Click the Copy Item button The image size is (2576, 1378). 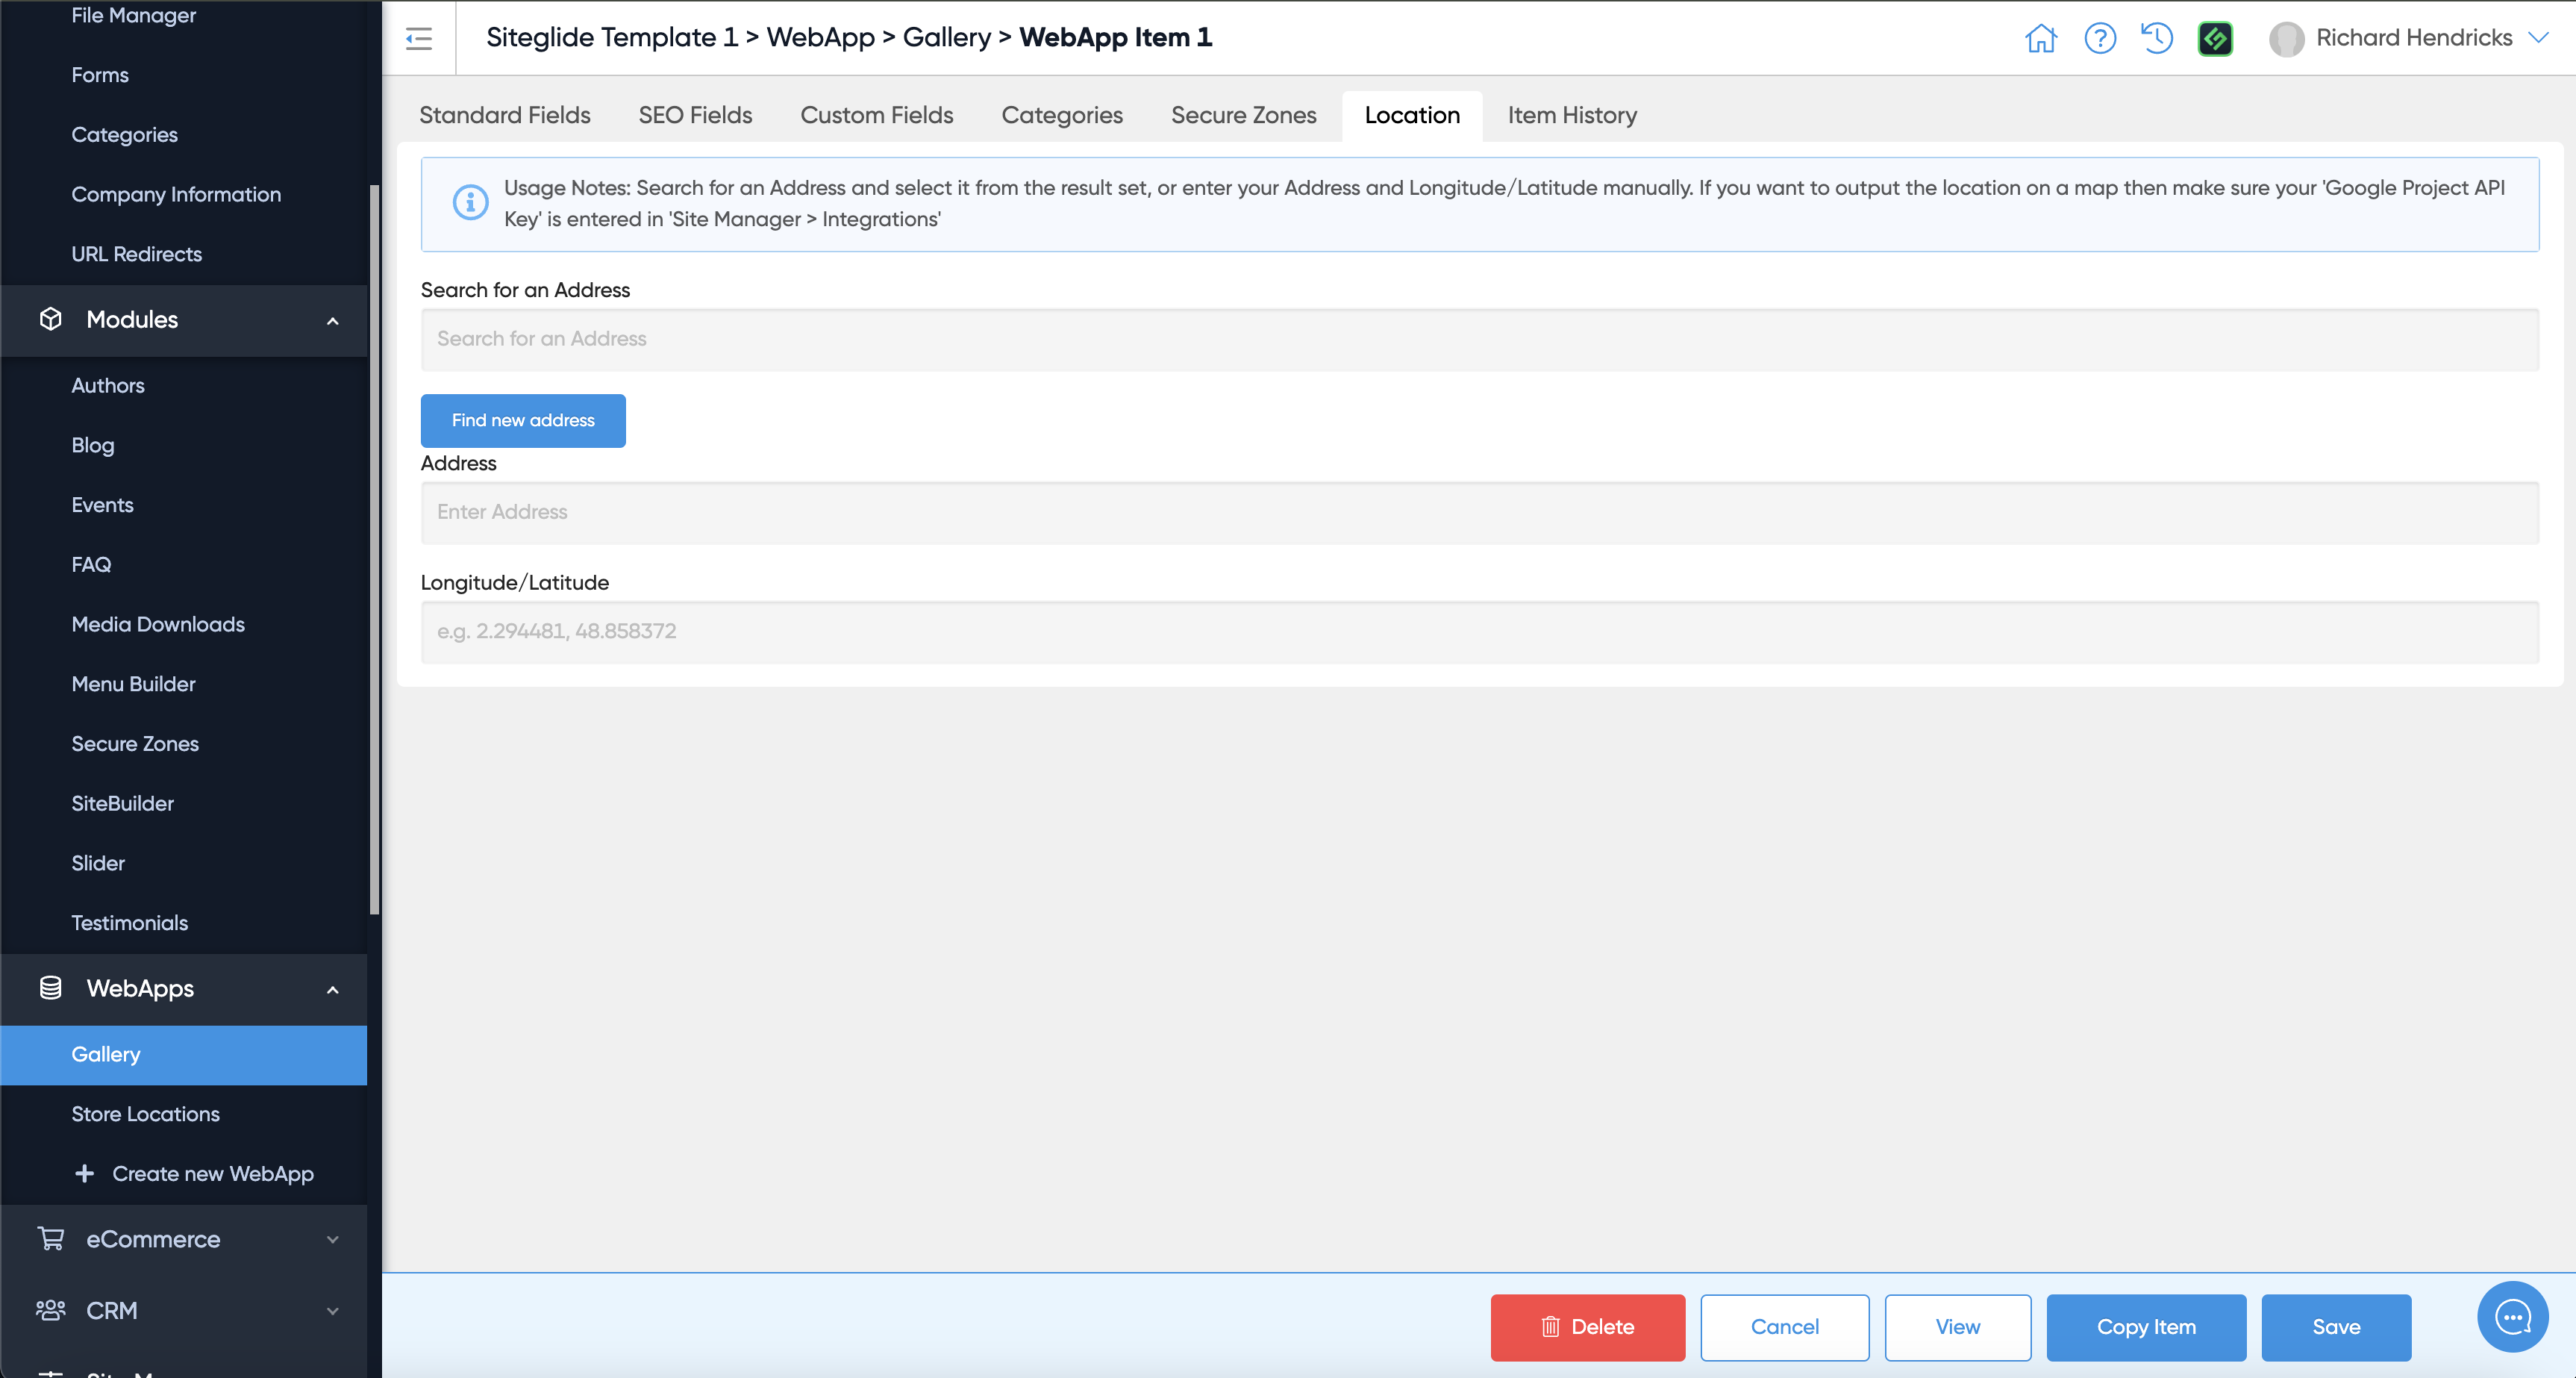coord(2145,1327)
